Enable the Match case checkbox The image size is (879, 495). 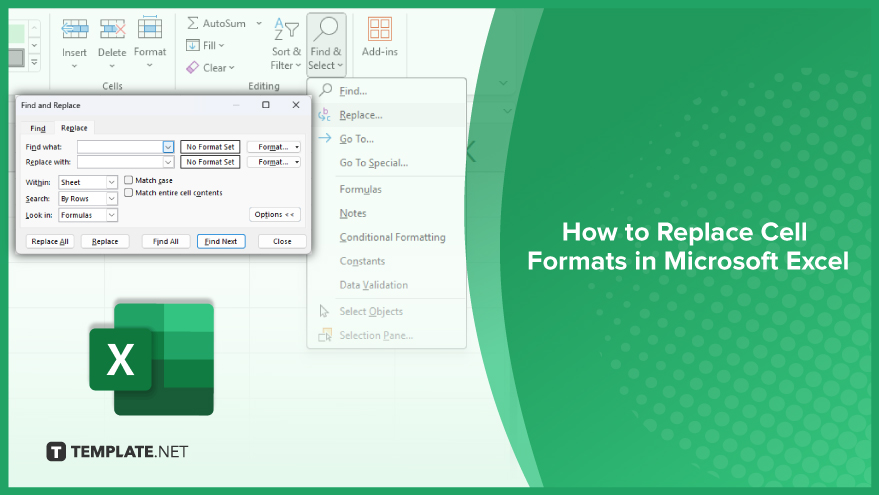point(128,180)
